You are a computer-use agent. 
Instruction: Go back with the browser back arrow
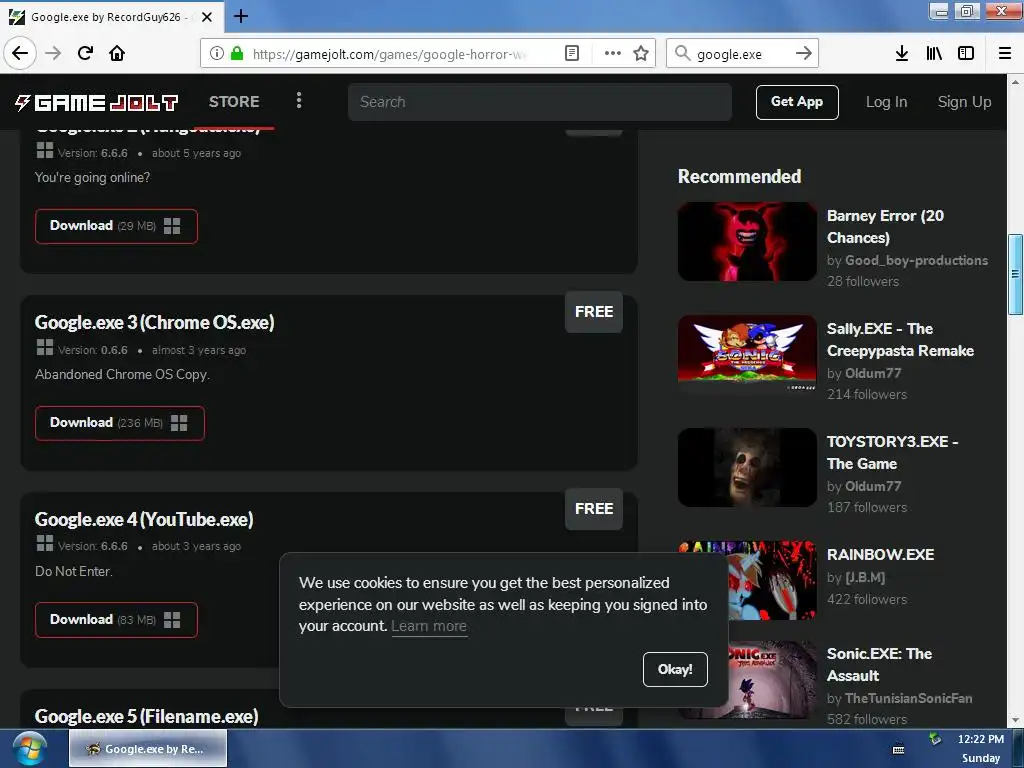tap(20, 53)
